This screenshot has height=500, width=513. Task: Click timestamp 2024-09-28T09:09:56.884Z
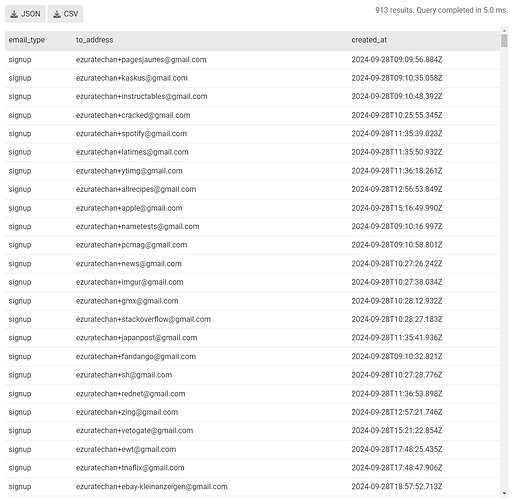click(397, 60)
